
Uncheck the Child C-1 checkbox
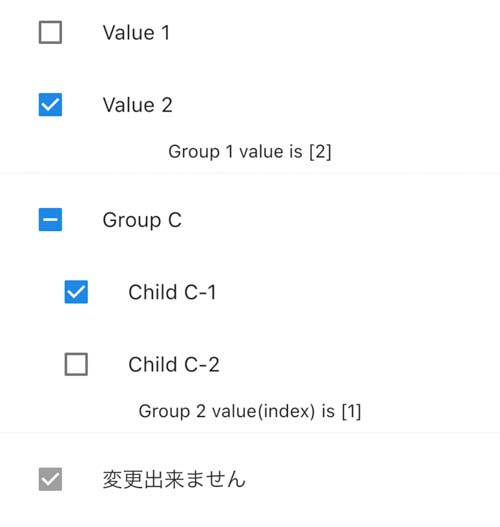pyautogui.click(x=76, y=292)
